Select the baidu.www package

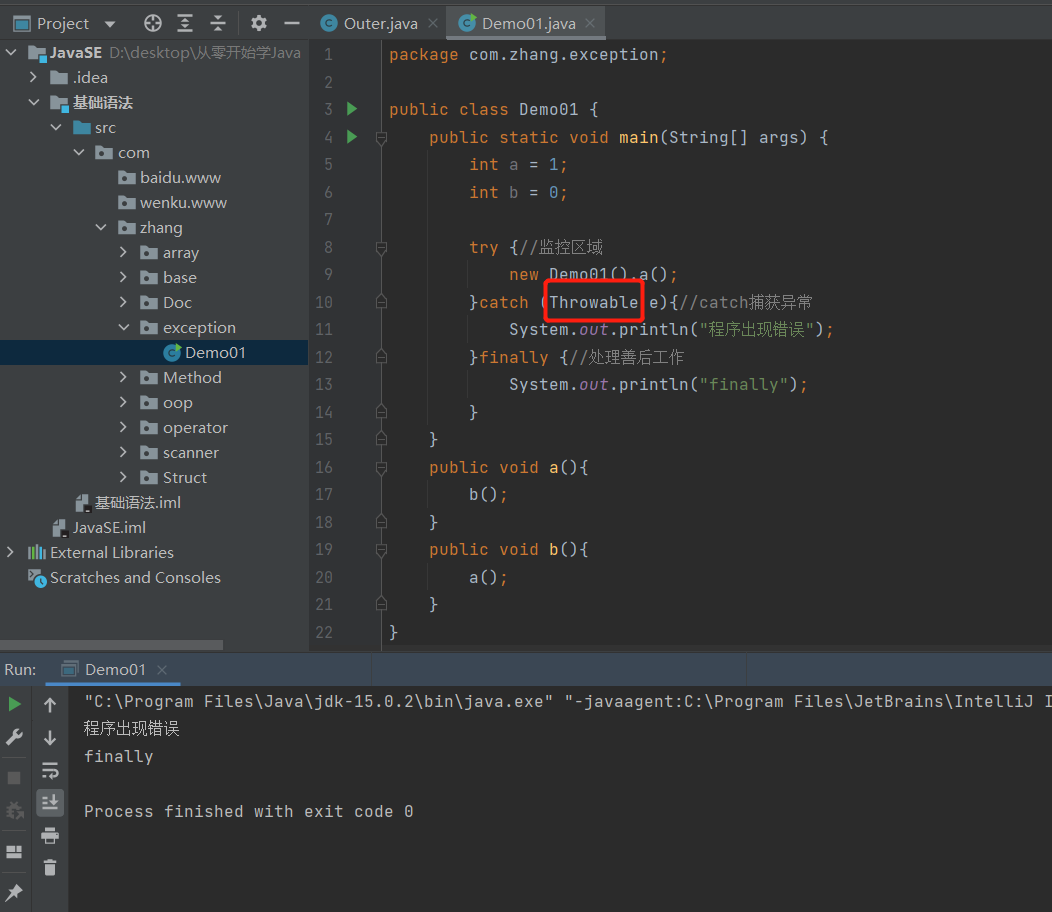[169, 178]
